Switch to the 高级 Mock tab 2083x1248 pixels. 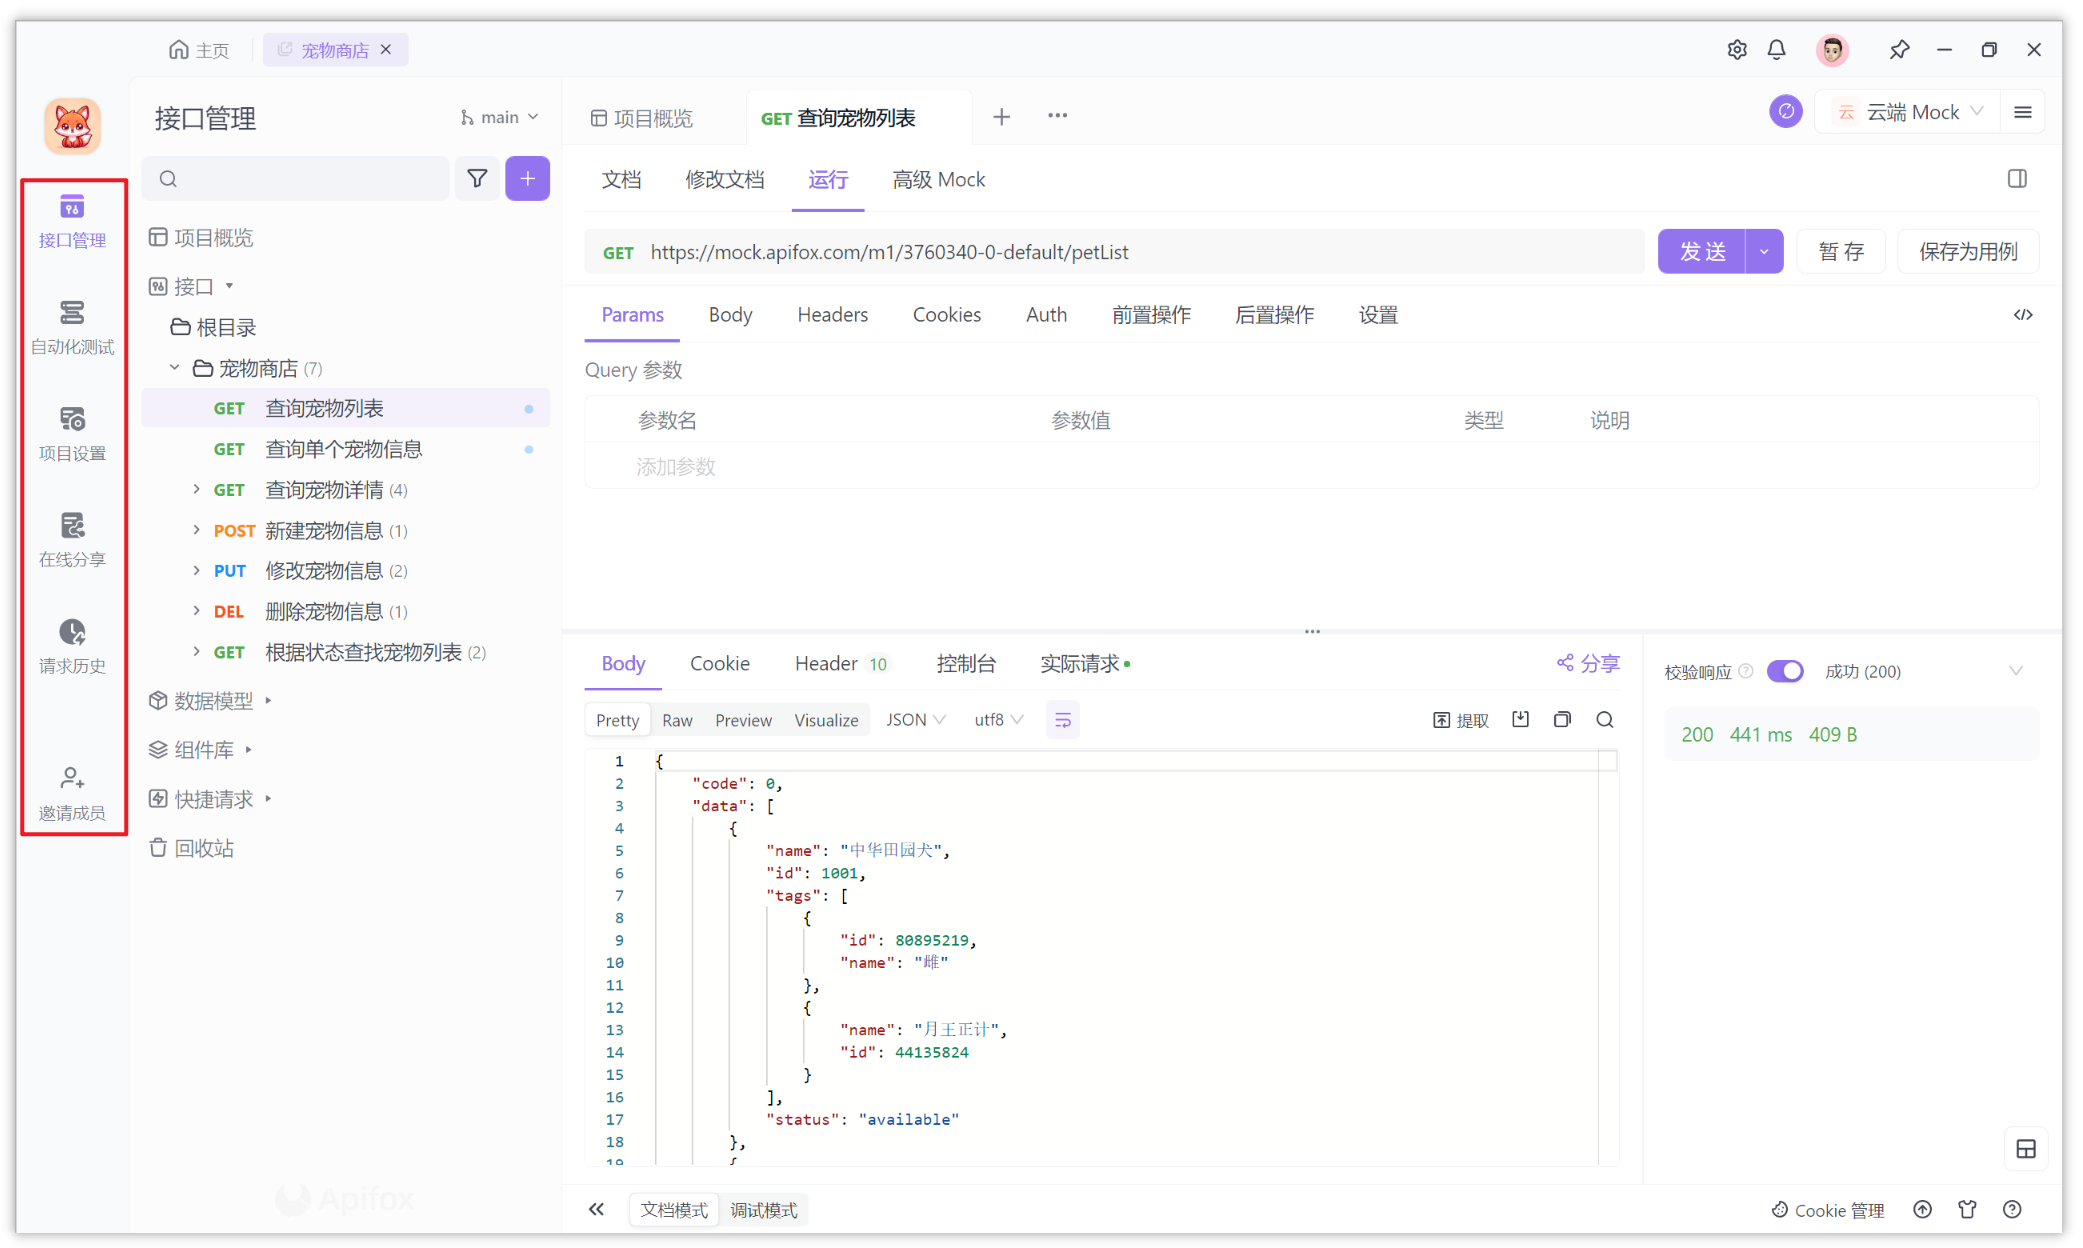[938, 180]
